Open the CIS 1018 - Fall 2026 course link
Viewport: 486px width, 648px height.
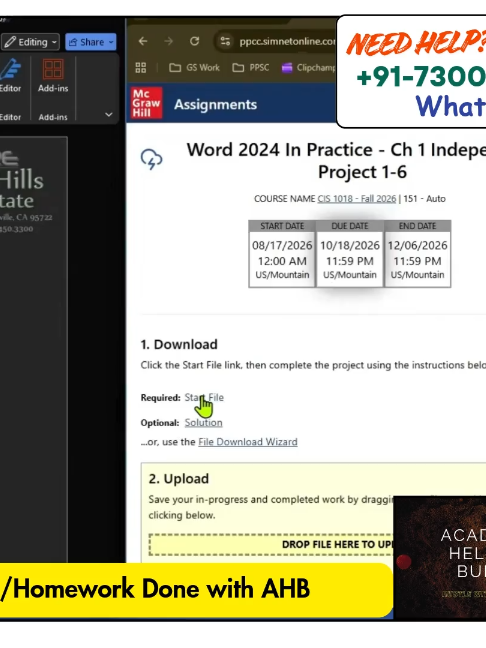pyautogui.click(x=357, y=199)
